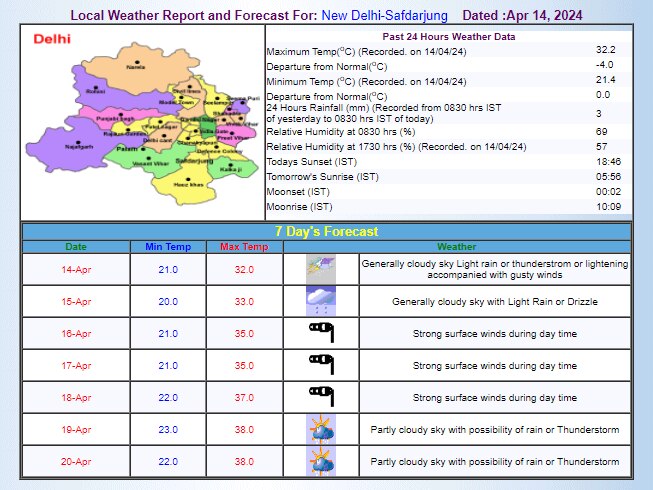The width and height of the screenshot is (653, 490).
Task: Click the wind sock icon for 18-Apr
Action: coord(321,397)
